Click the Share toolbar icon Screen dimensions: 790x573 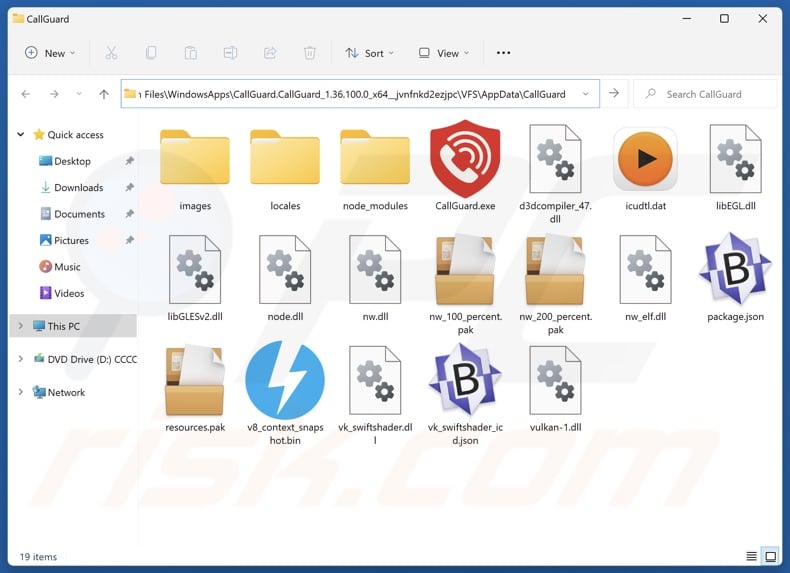270,53
